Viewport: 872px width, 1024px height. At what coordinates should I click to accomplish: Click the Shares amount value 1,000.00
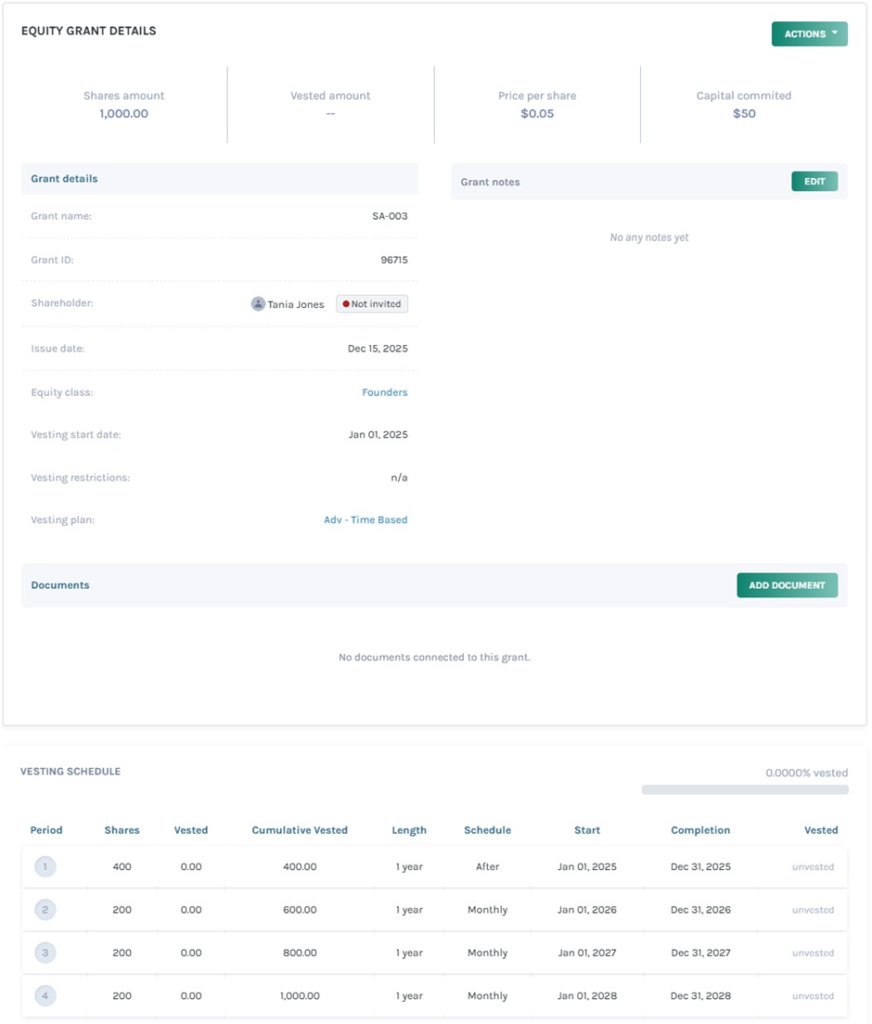point(124,114)
